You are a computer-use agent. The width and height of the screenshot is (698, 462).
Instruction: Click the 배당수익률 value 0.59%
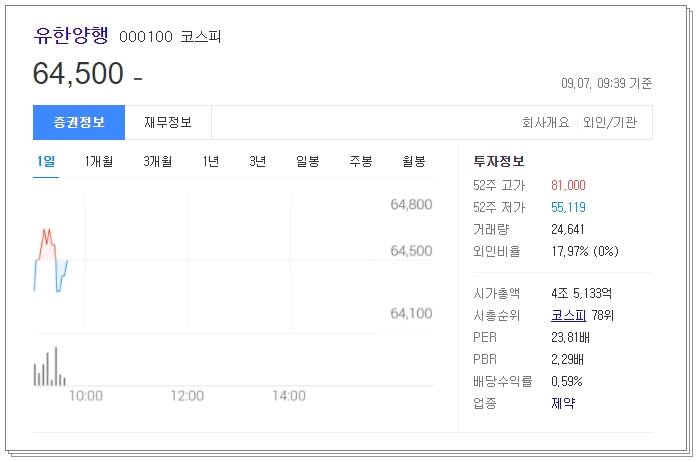(567, 381)
